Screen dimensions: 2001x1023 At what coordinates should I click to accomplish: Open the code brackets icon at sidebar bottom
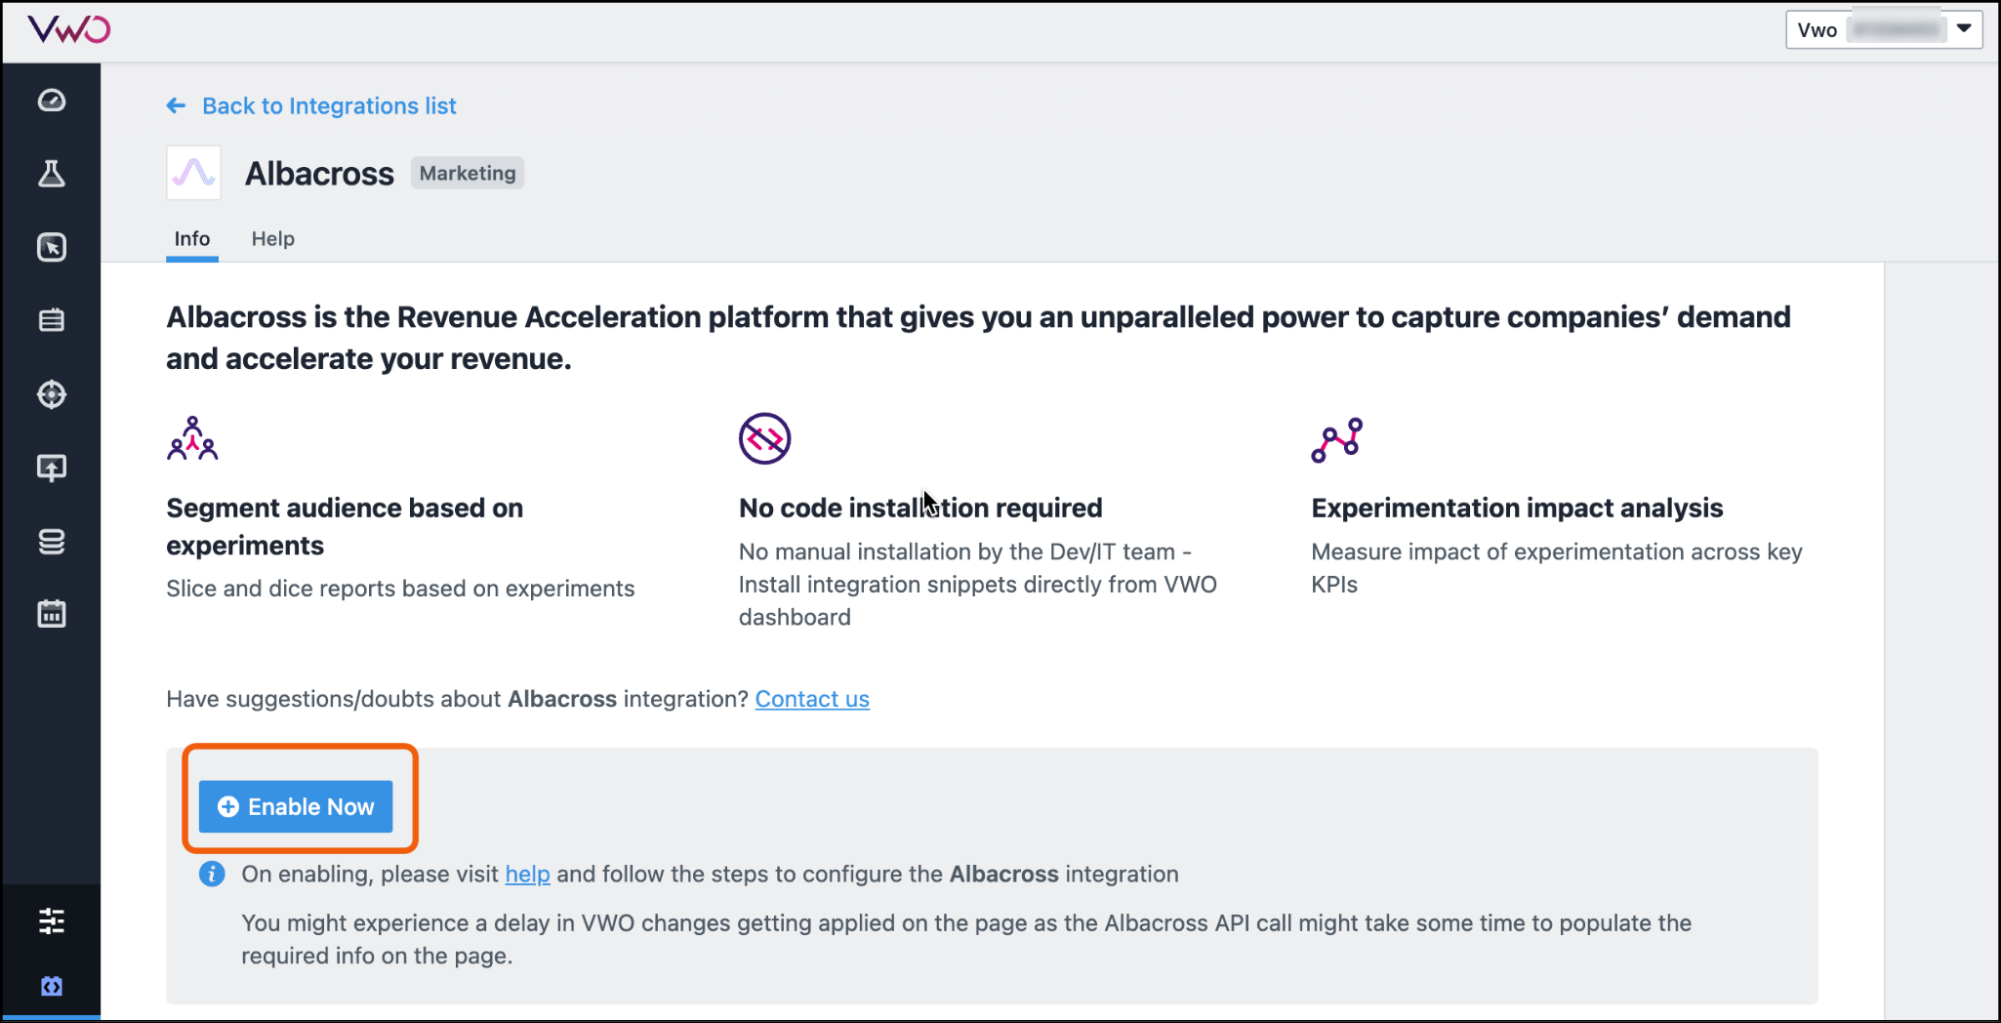pos(52,987)
